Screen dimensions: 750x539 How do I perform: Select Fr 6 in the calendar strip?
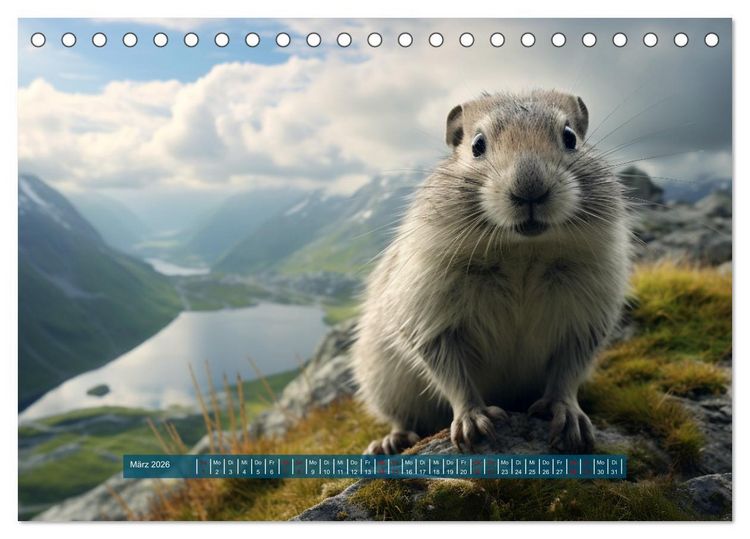click(x=272, y=467)
